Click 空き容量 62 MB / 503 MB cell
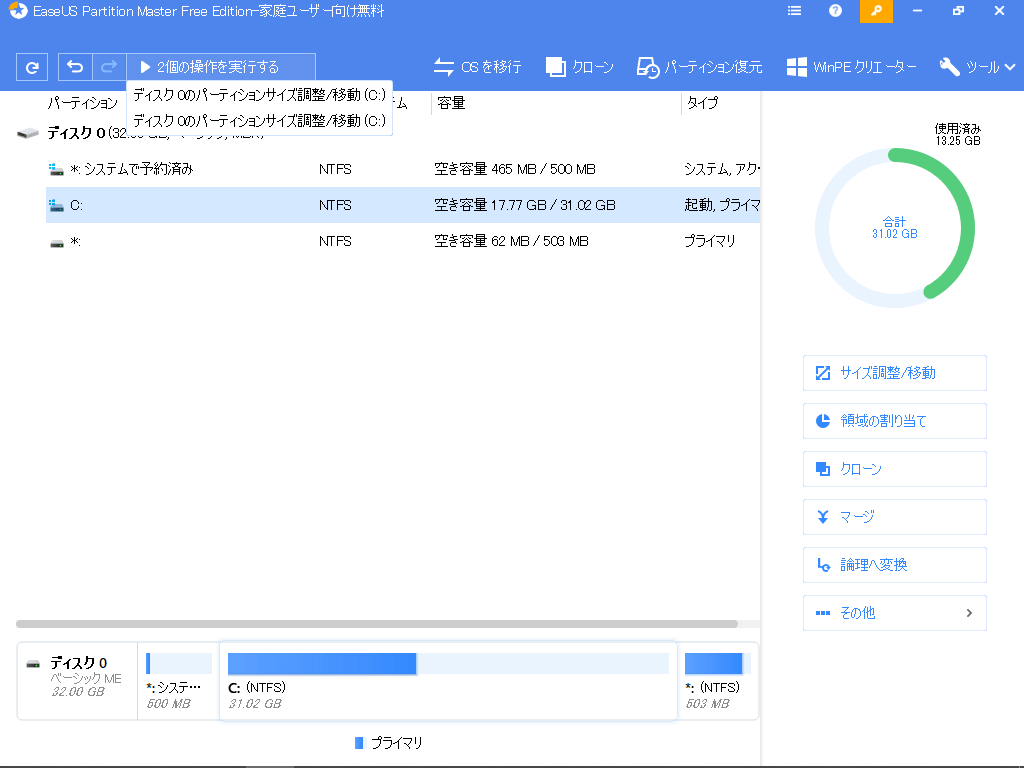Screen dimensions: 1024x768 coord(511,242)
